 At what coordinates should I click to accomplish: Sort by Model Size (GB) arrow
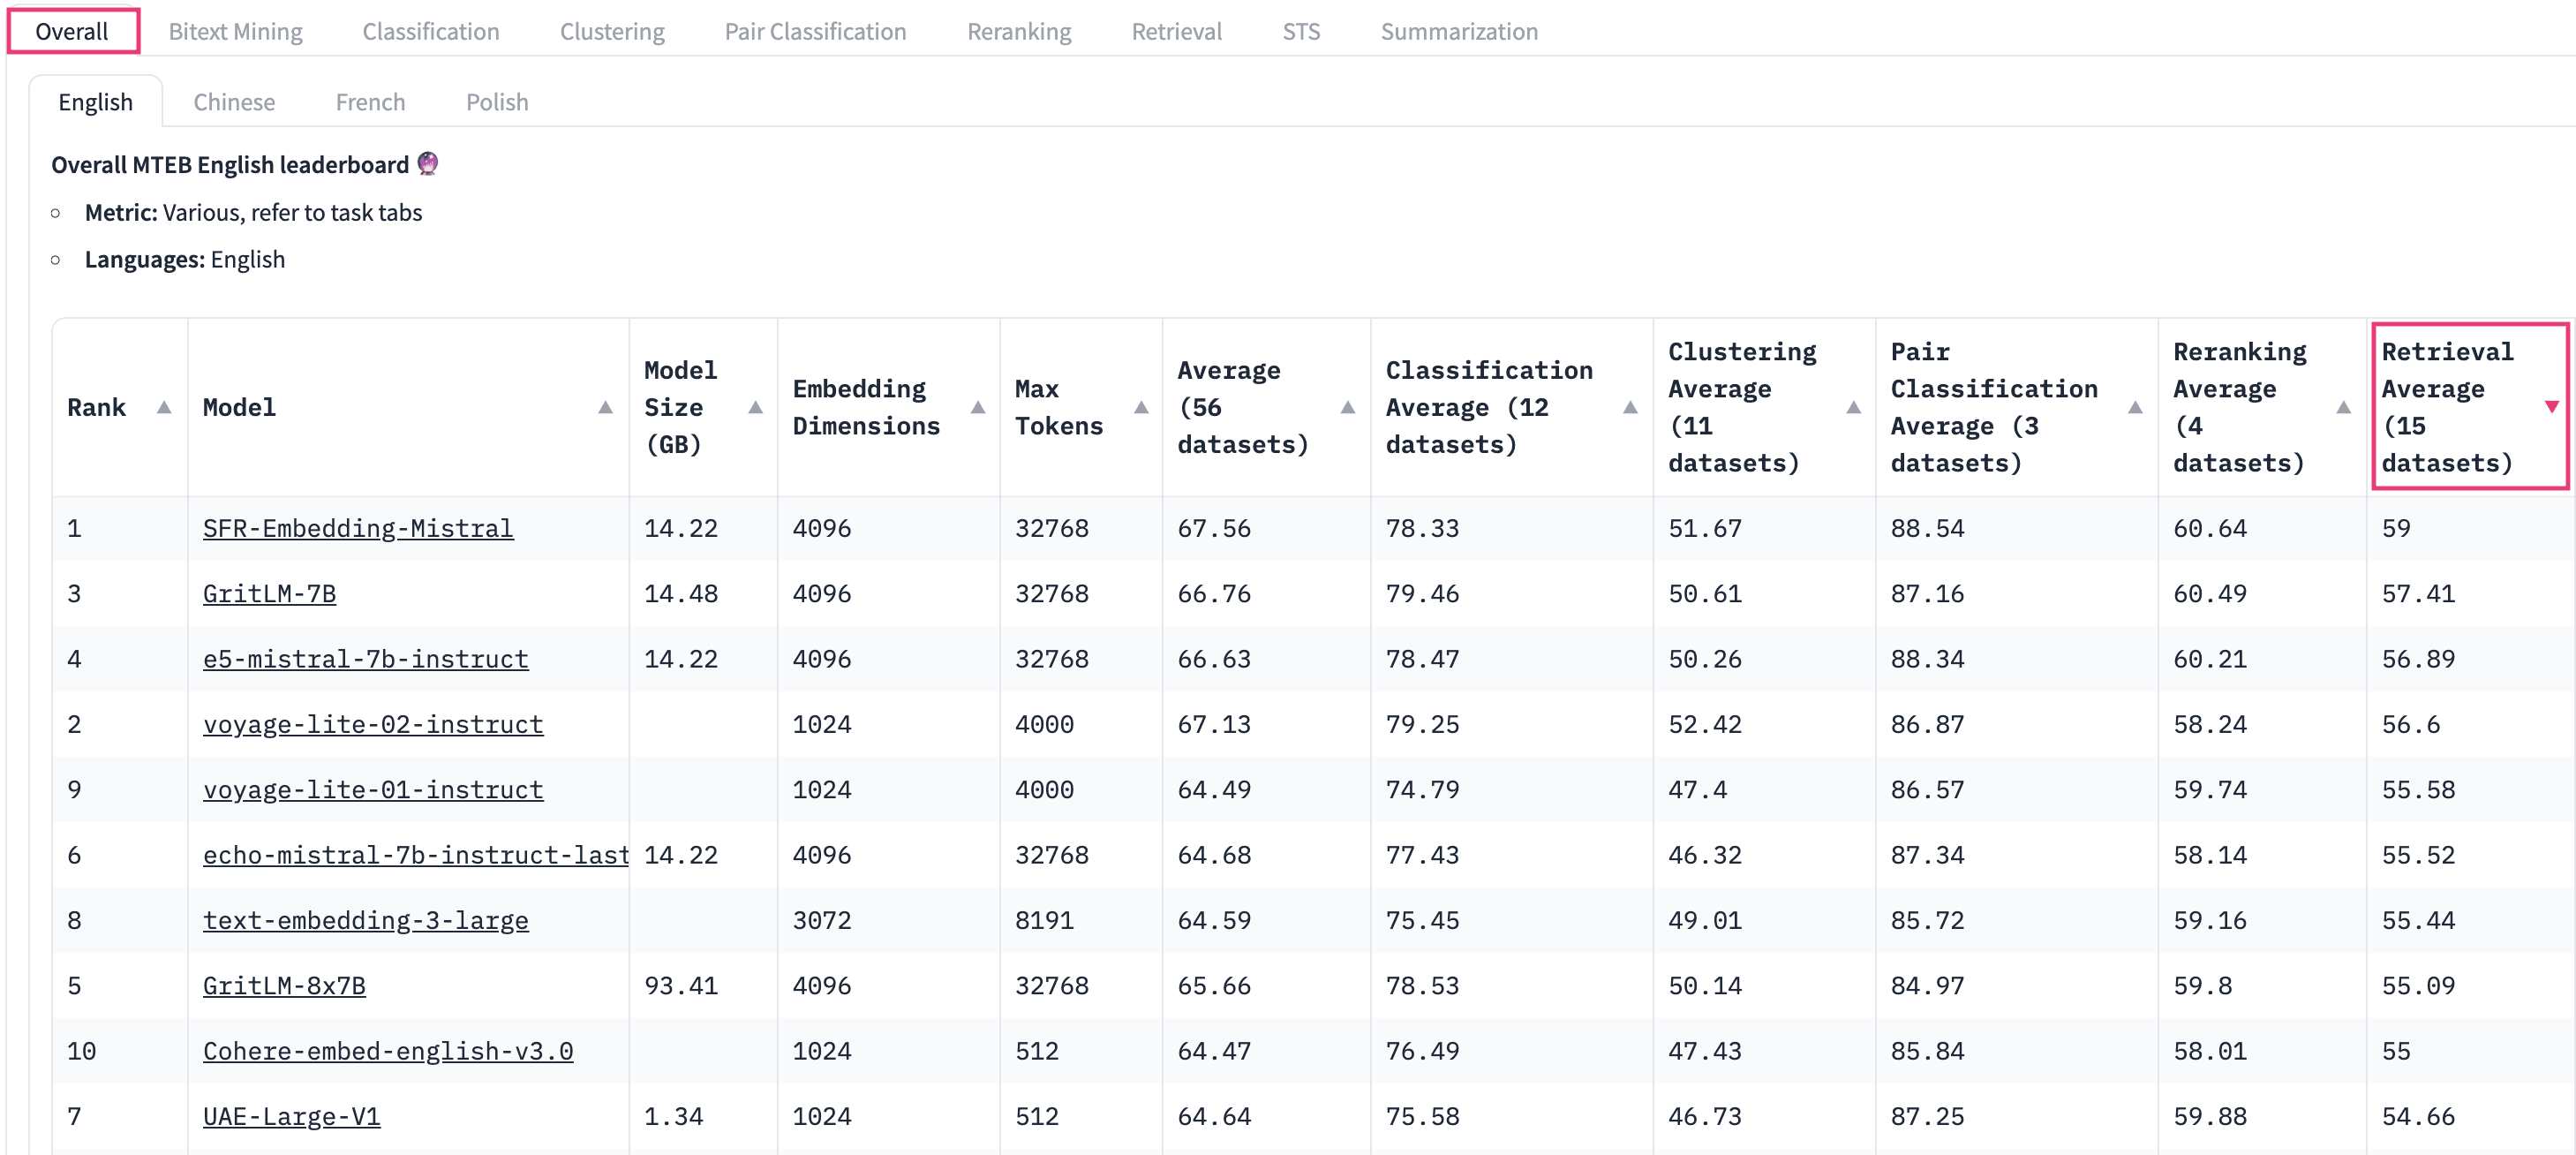click(755, 407)
